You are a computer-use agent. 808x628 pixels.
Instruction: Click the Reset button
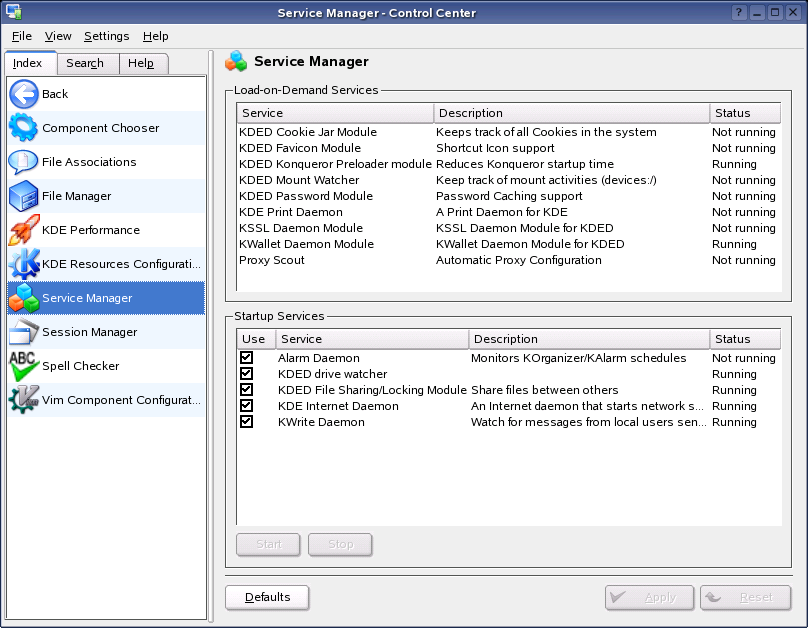point(745,597)
